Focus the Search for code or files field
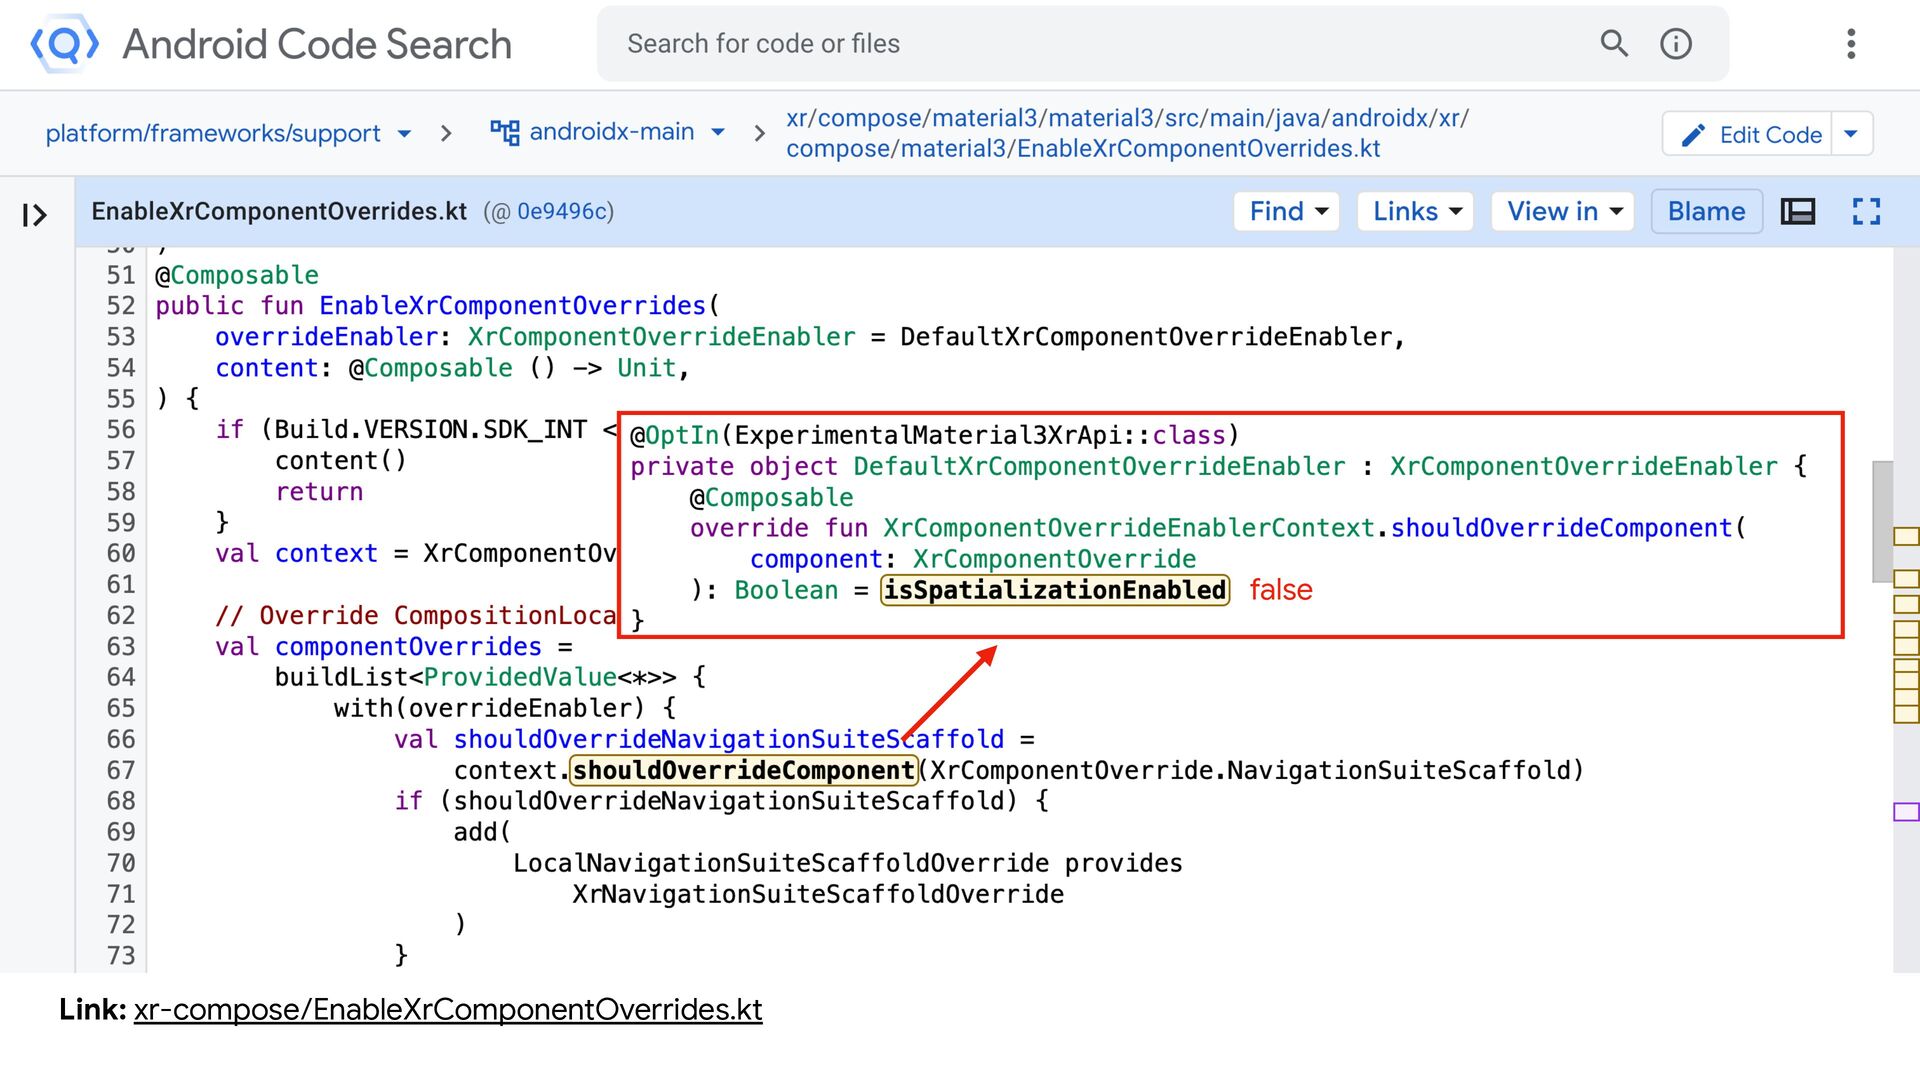Screen dimensions: 1920x1080 tap(1100, 43)
